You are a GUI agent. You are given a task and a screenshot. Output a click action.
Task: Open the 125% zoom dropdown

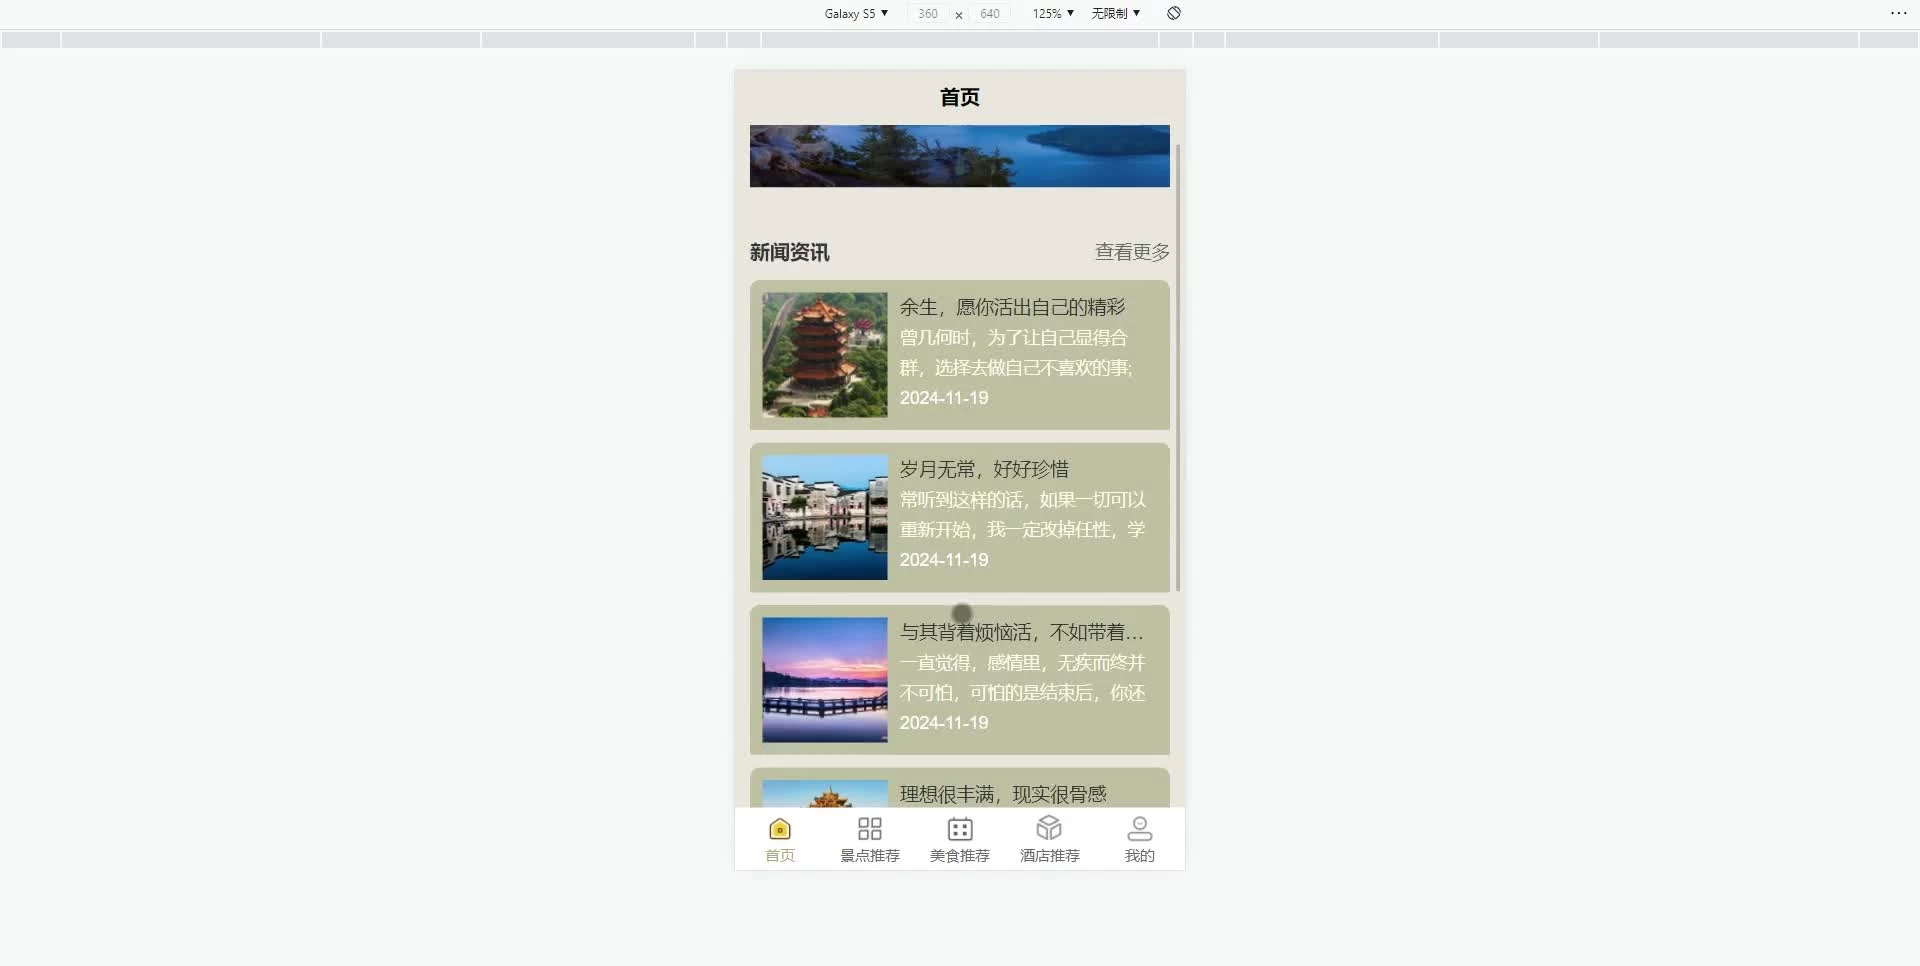[1053, 13]
